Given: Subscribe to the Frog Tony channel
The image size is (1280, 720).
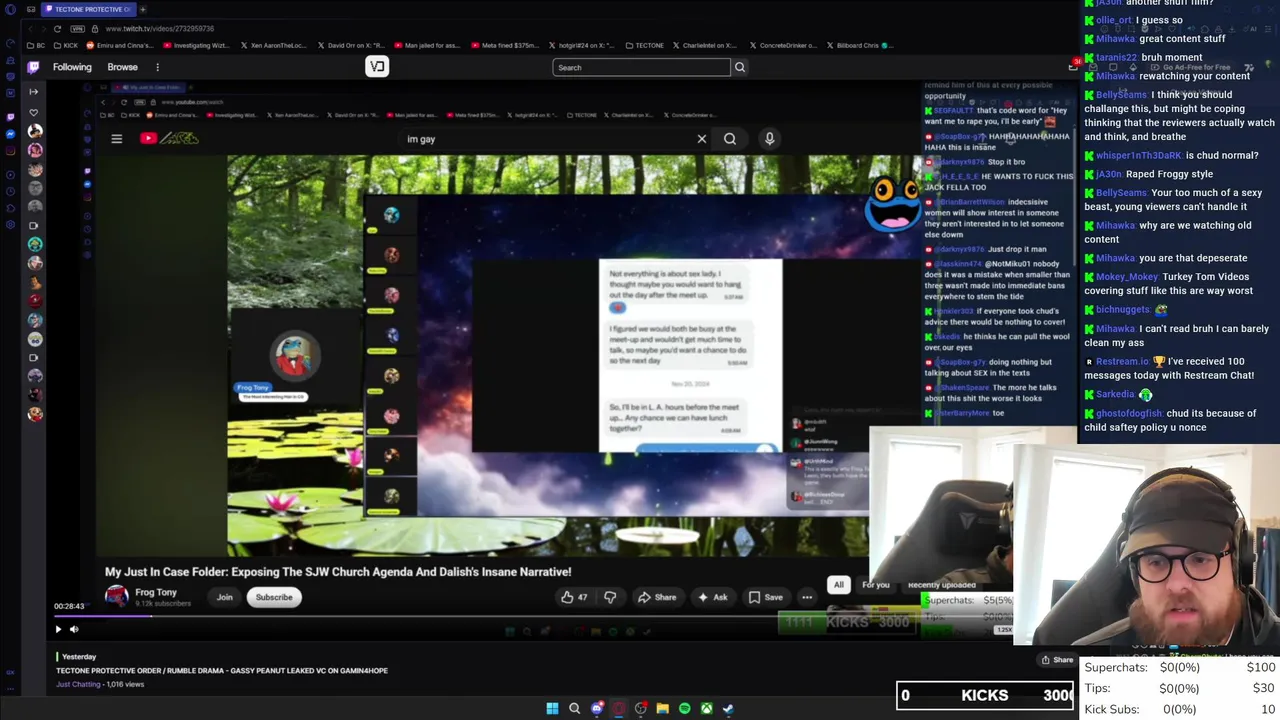Looking at the screenshot, I should coord(274,597).
